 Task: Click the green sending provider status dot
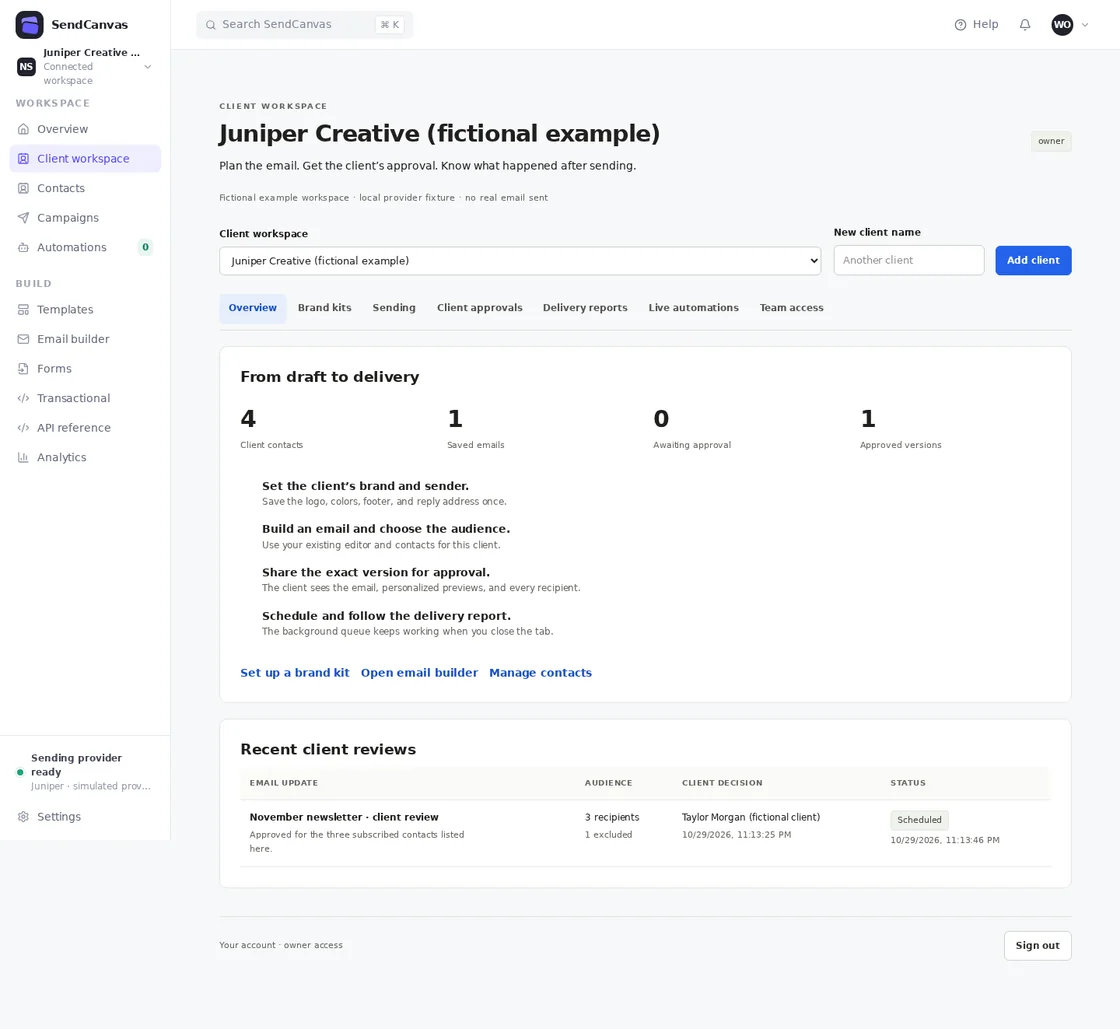(x=20, y=772)
